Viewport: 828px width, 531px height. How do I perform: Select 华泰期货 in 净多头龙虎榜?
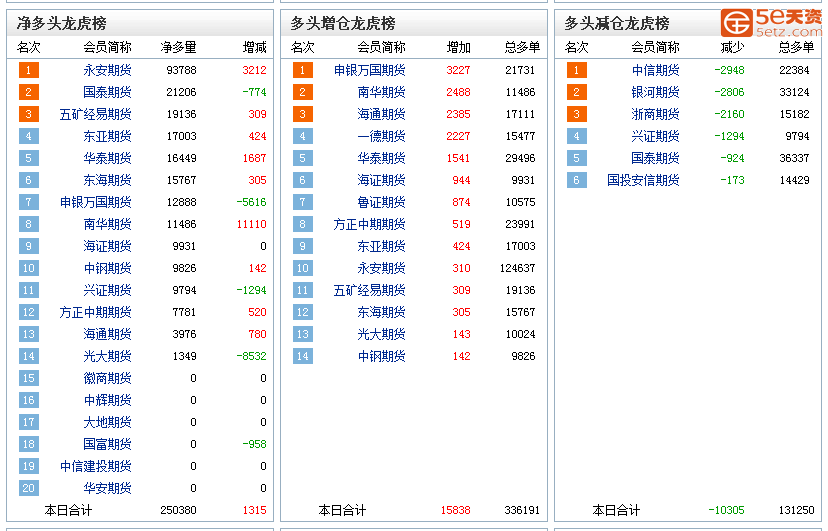click(107, 158)
